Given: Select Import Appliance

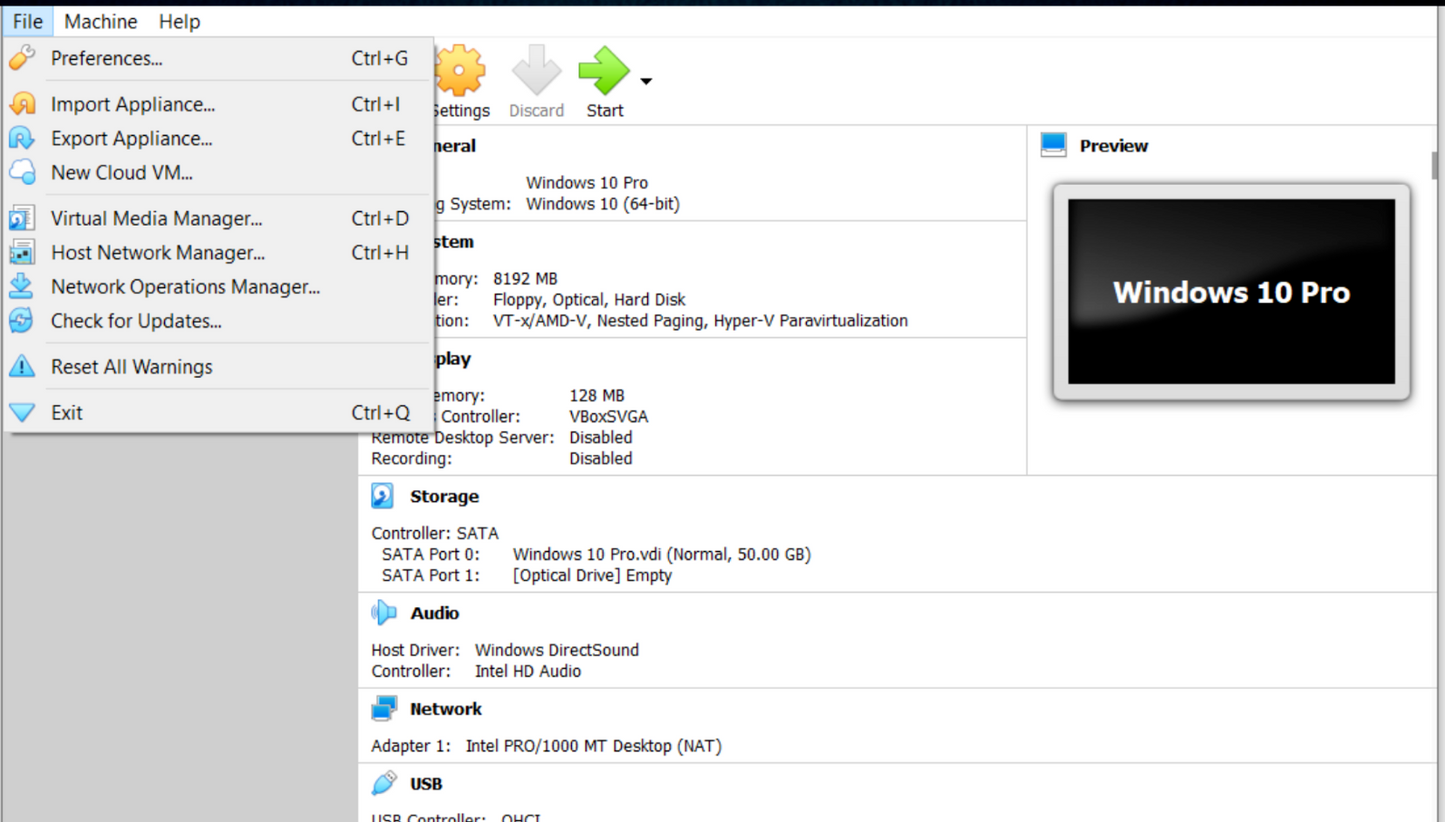Looking at the screenshot, I should coord(131,104).
